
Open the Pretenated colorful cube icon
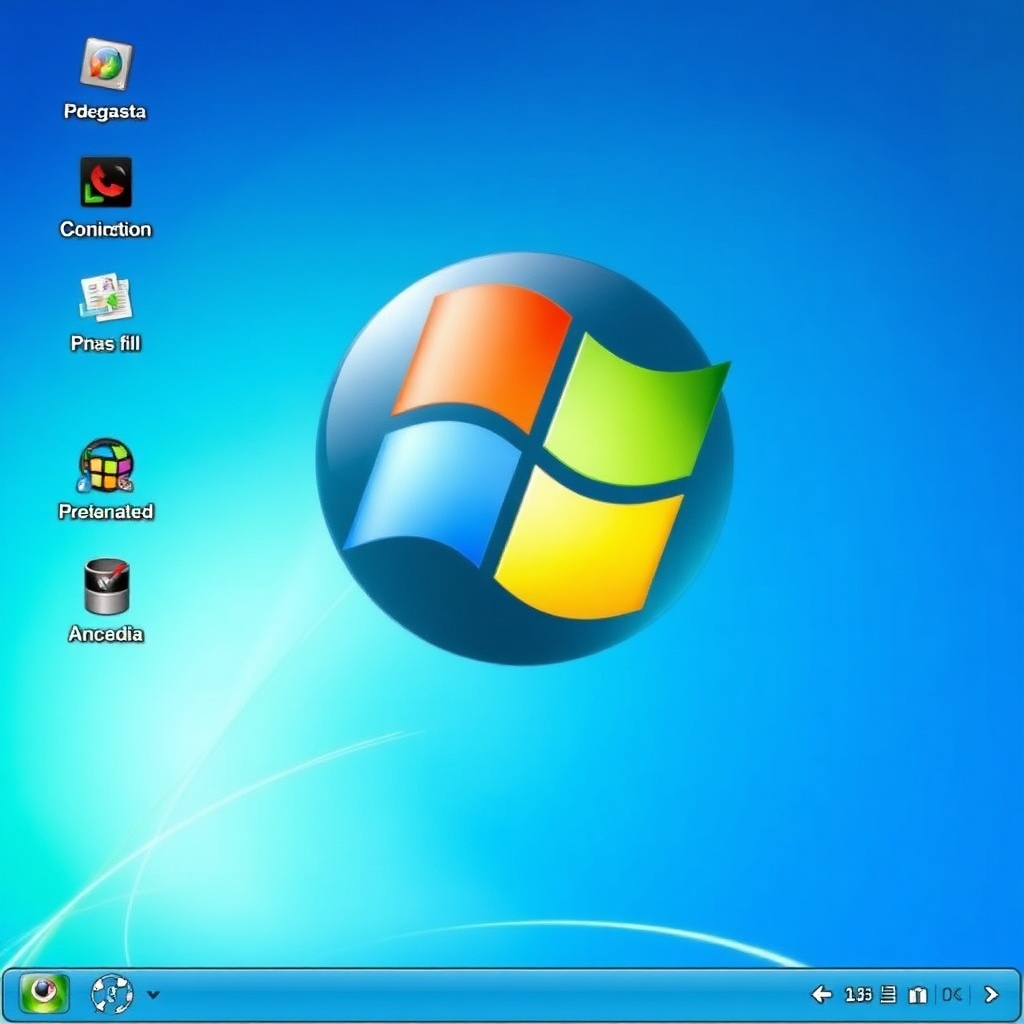point(106,465)
